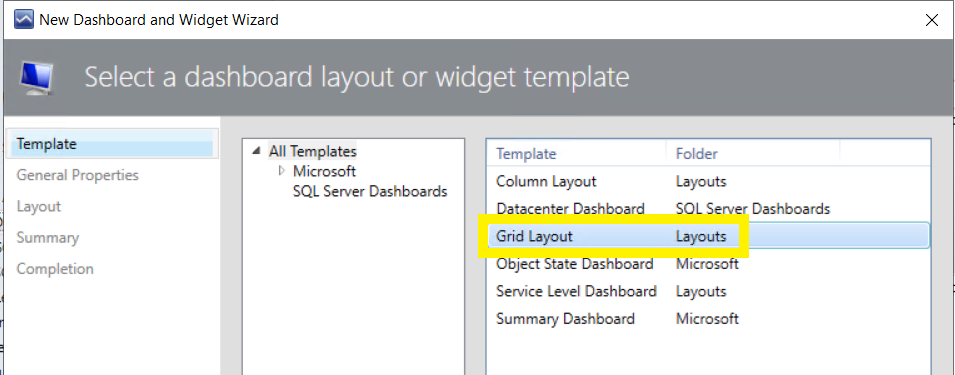Image resolution: width=955 pixels, height=375 pixels.
Task: Select the Grid Layout template row
Action: point(708,236)
